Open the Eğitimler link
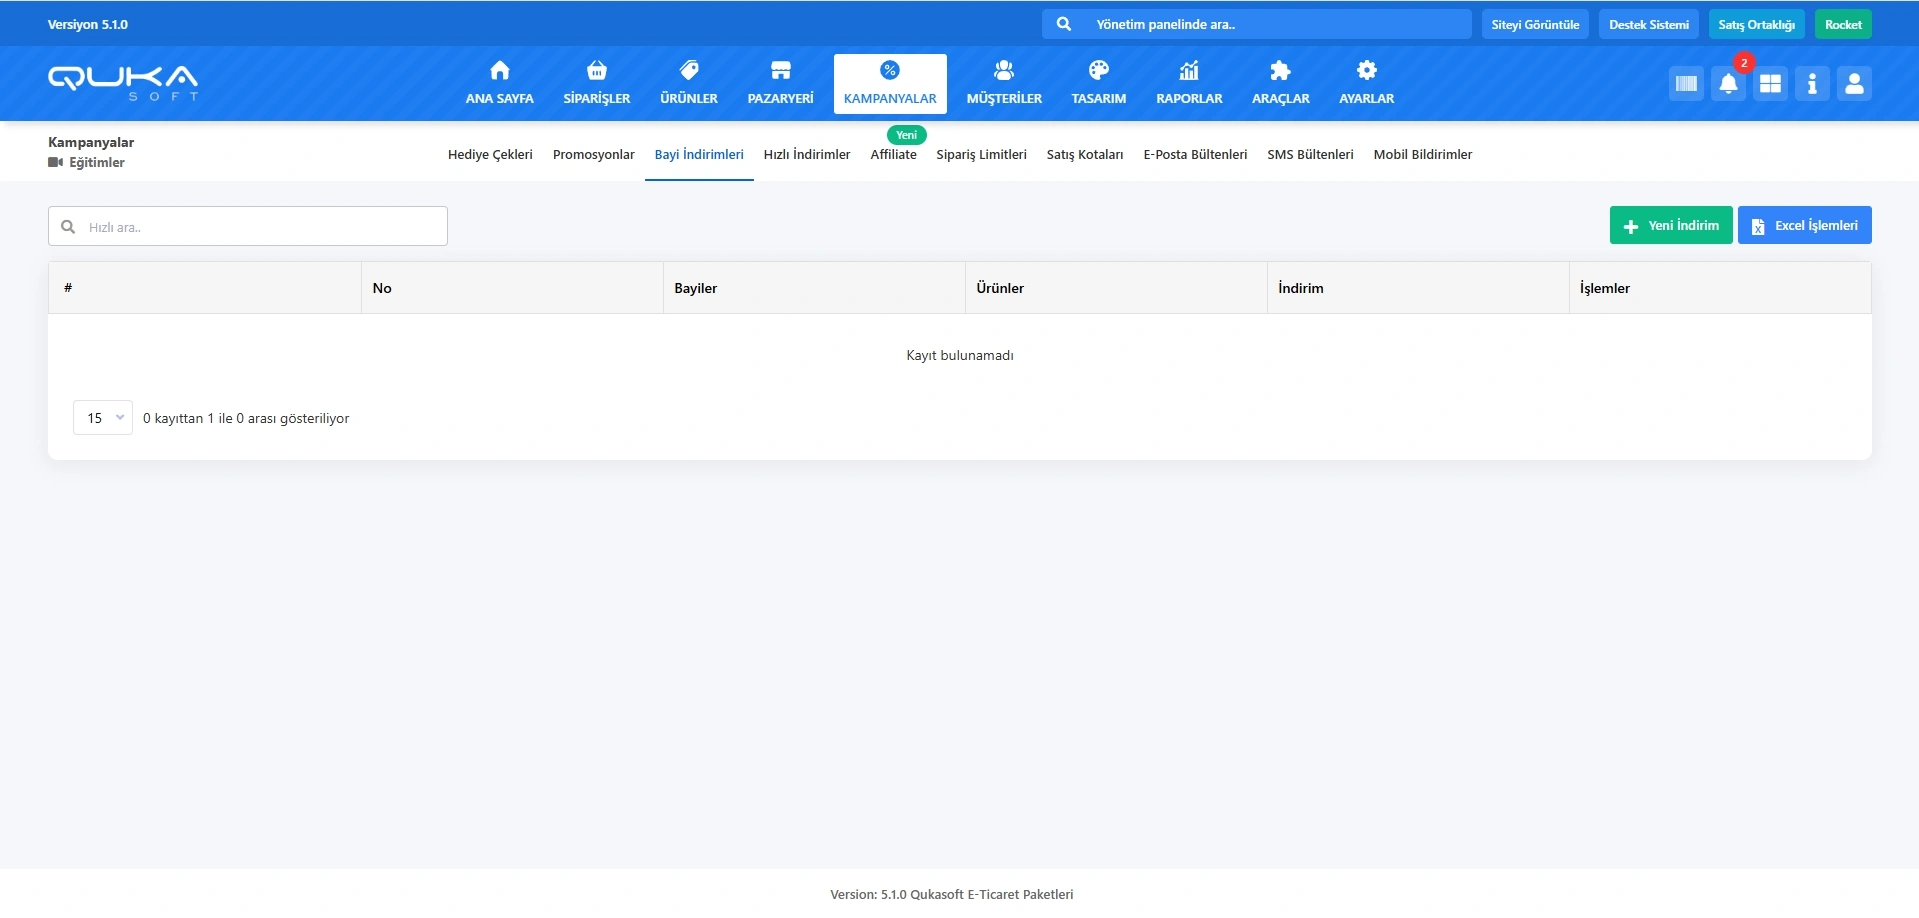 [96, 163]
